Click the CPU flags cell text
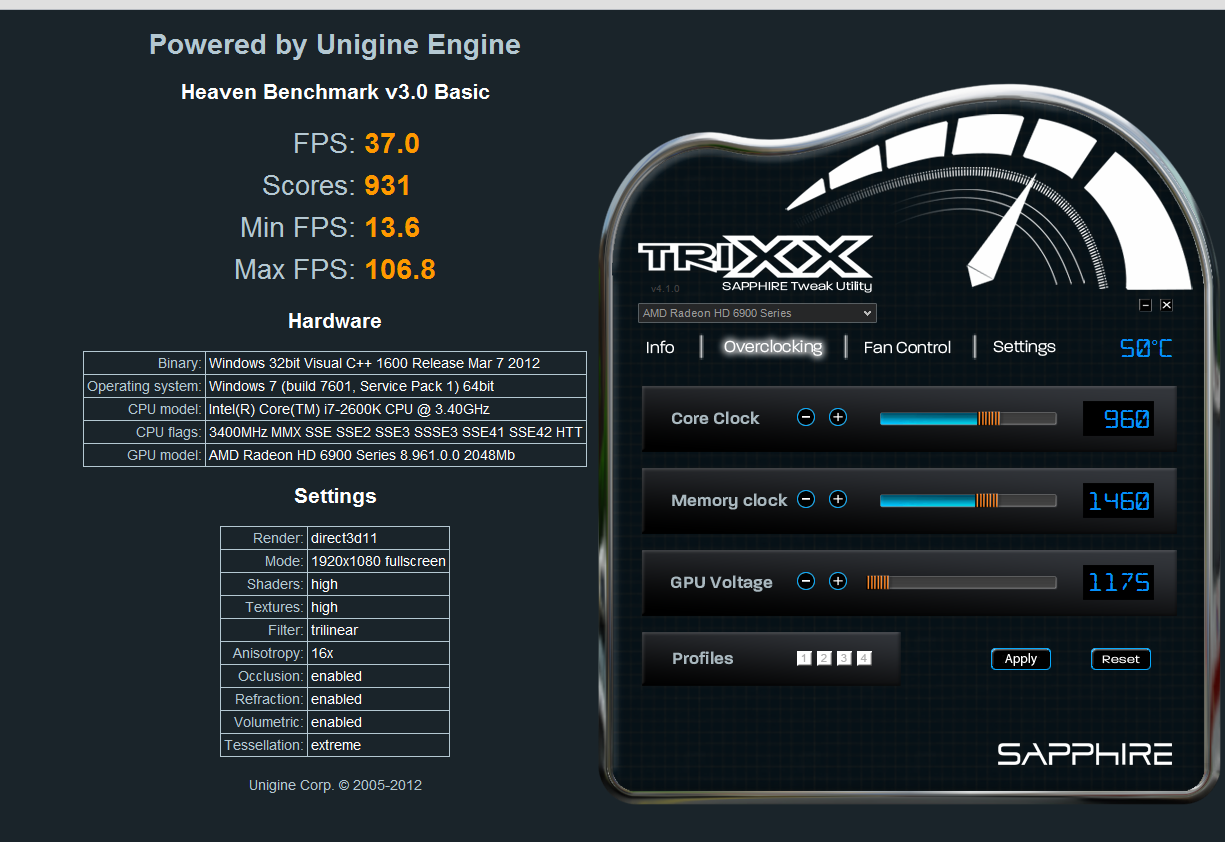The width and height of the screenshot is (1225, 842). (x=396, y=432)
